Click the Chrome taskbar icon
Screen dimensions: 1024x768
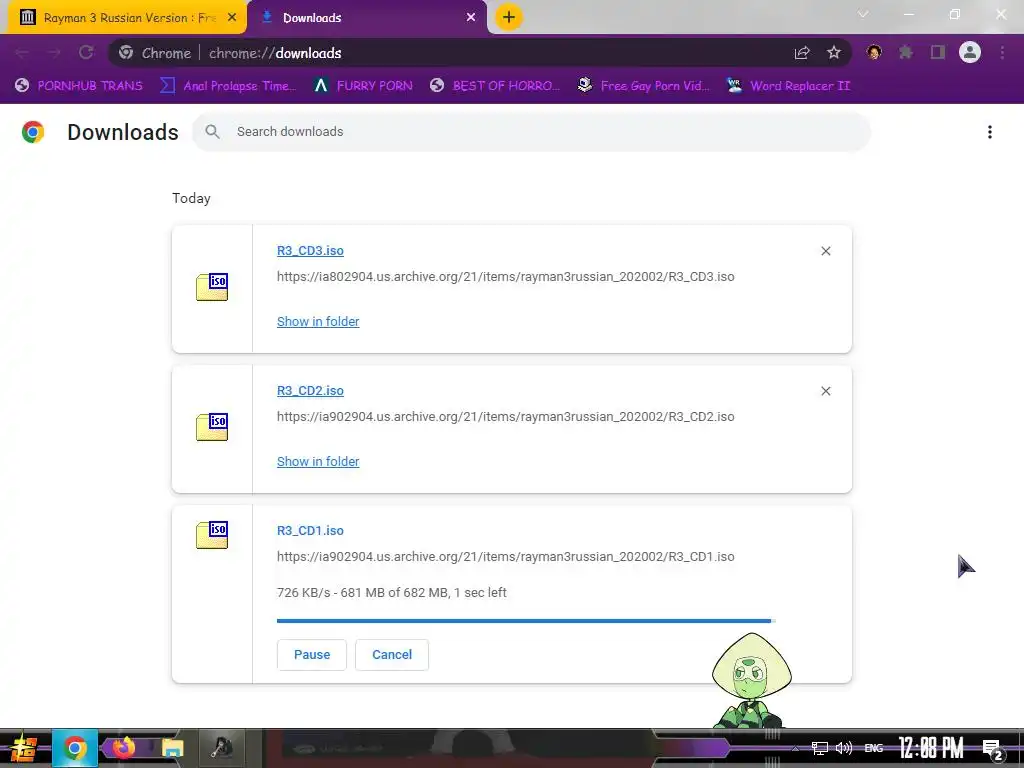pyautogui.click(x=75, y=748)
